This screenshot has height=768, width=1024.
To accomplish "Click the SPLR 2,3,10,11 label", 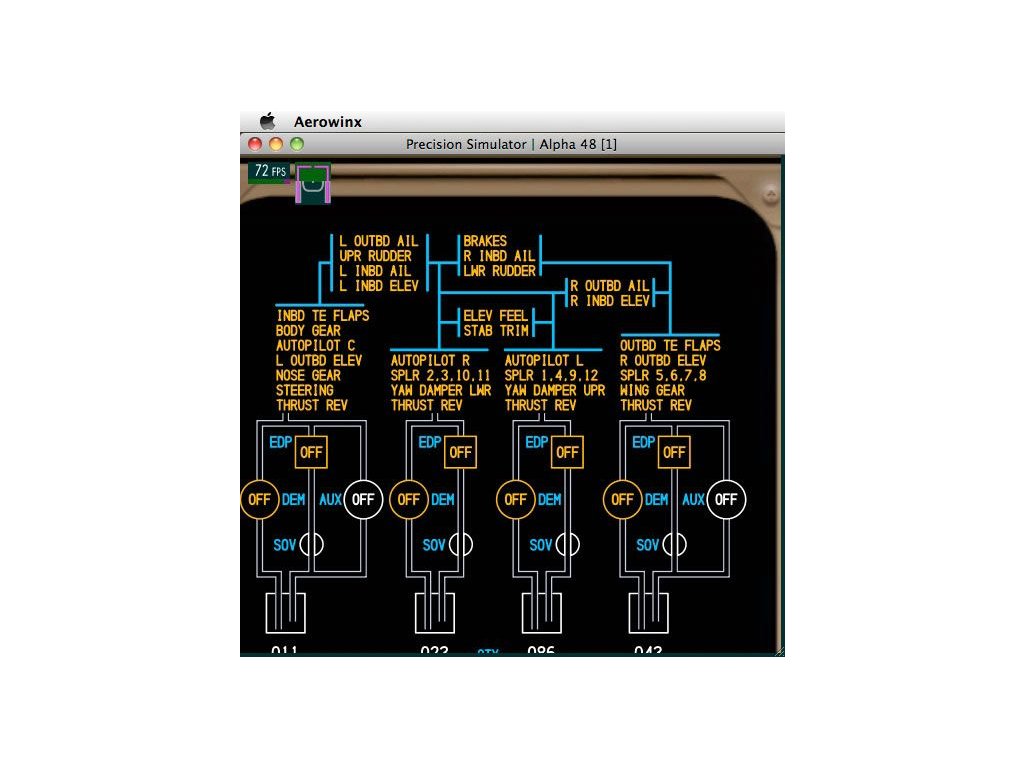I will (x=440, y=376).
